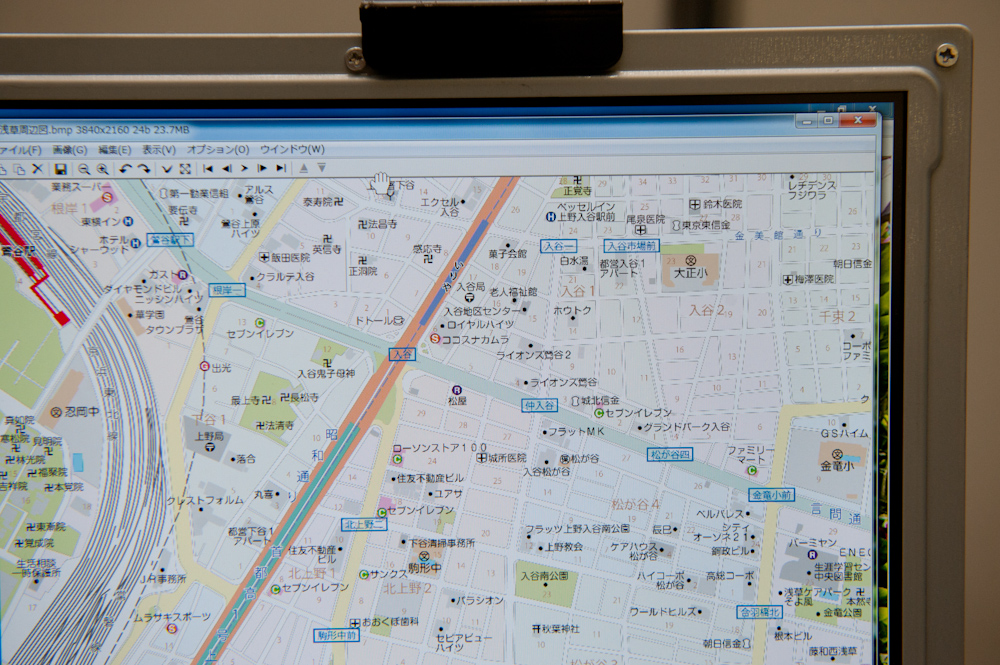The width and height of the screenshot is (1000, 665).
Task: Advance to next image with the ▶ icon
Action: [244, 168]
